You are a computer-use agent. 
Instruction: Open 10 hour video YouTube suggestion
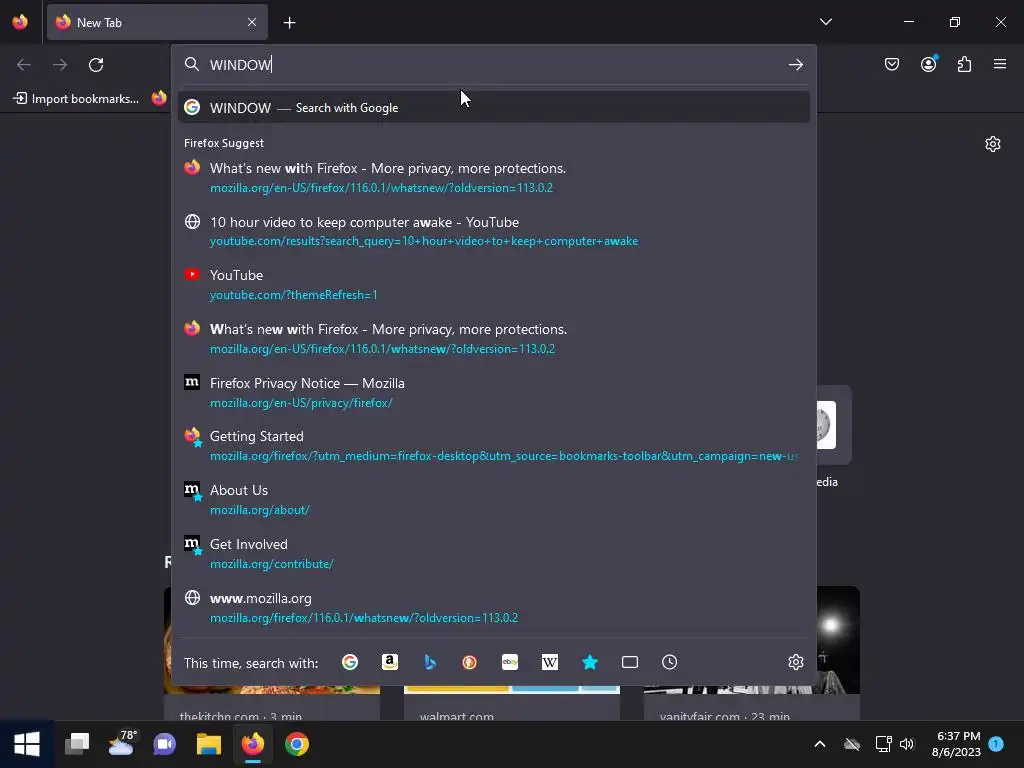point(494,231)
